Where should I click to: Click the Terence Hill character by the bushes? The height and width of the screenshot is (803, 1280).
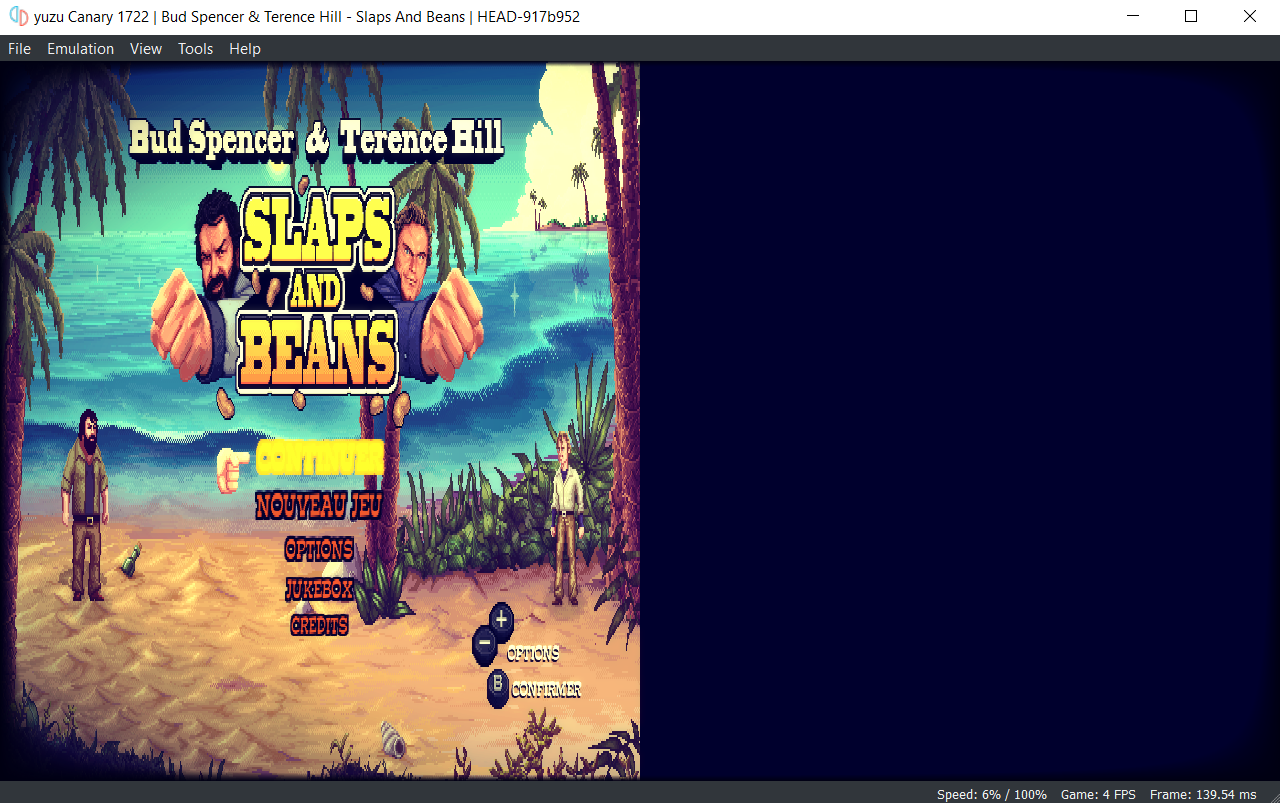point(566,518)
